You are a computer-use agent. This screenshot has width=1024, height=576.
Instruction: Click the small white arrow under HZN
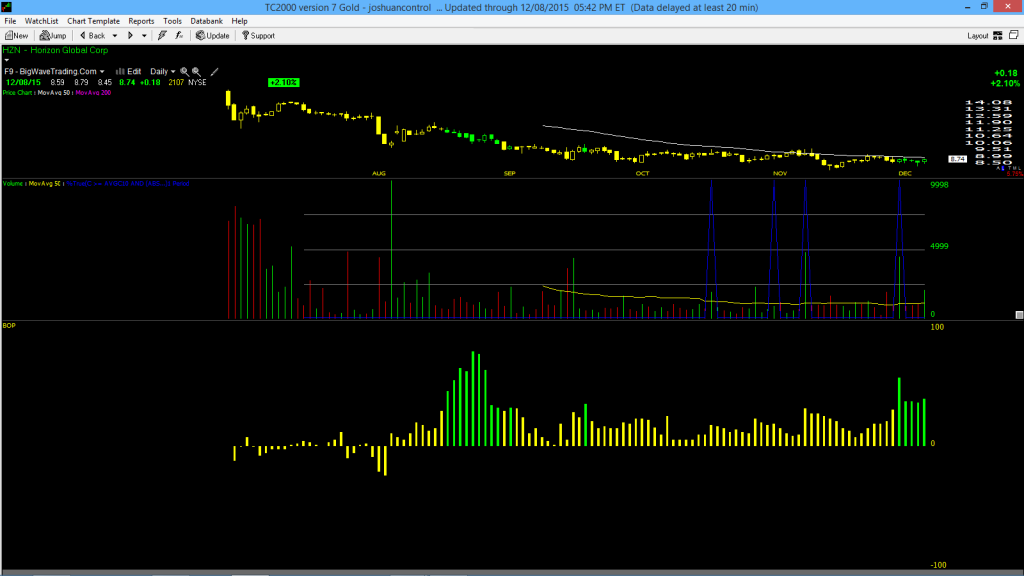click(7, 60)
